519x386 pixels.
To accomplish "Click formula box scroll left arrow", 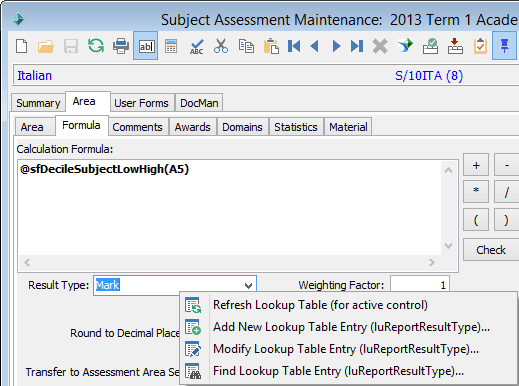I will pyautogui.click(x=27, y=263).
